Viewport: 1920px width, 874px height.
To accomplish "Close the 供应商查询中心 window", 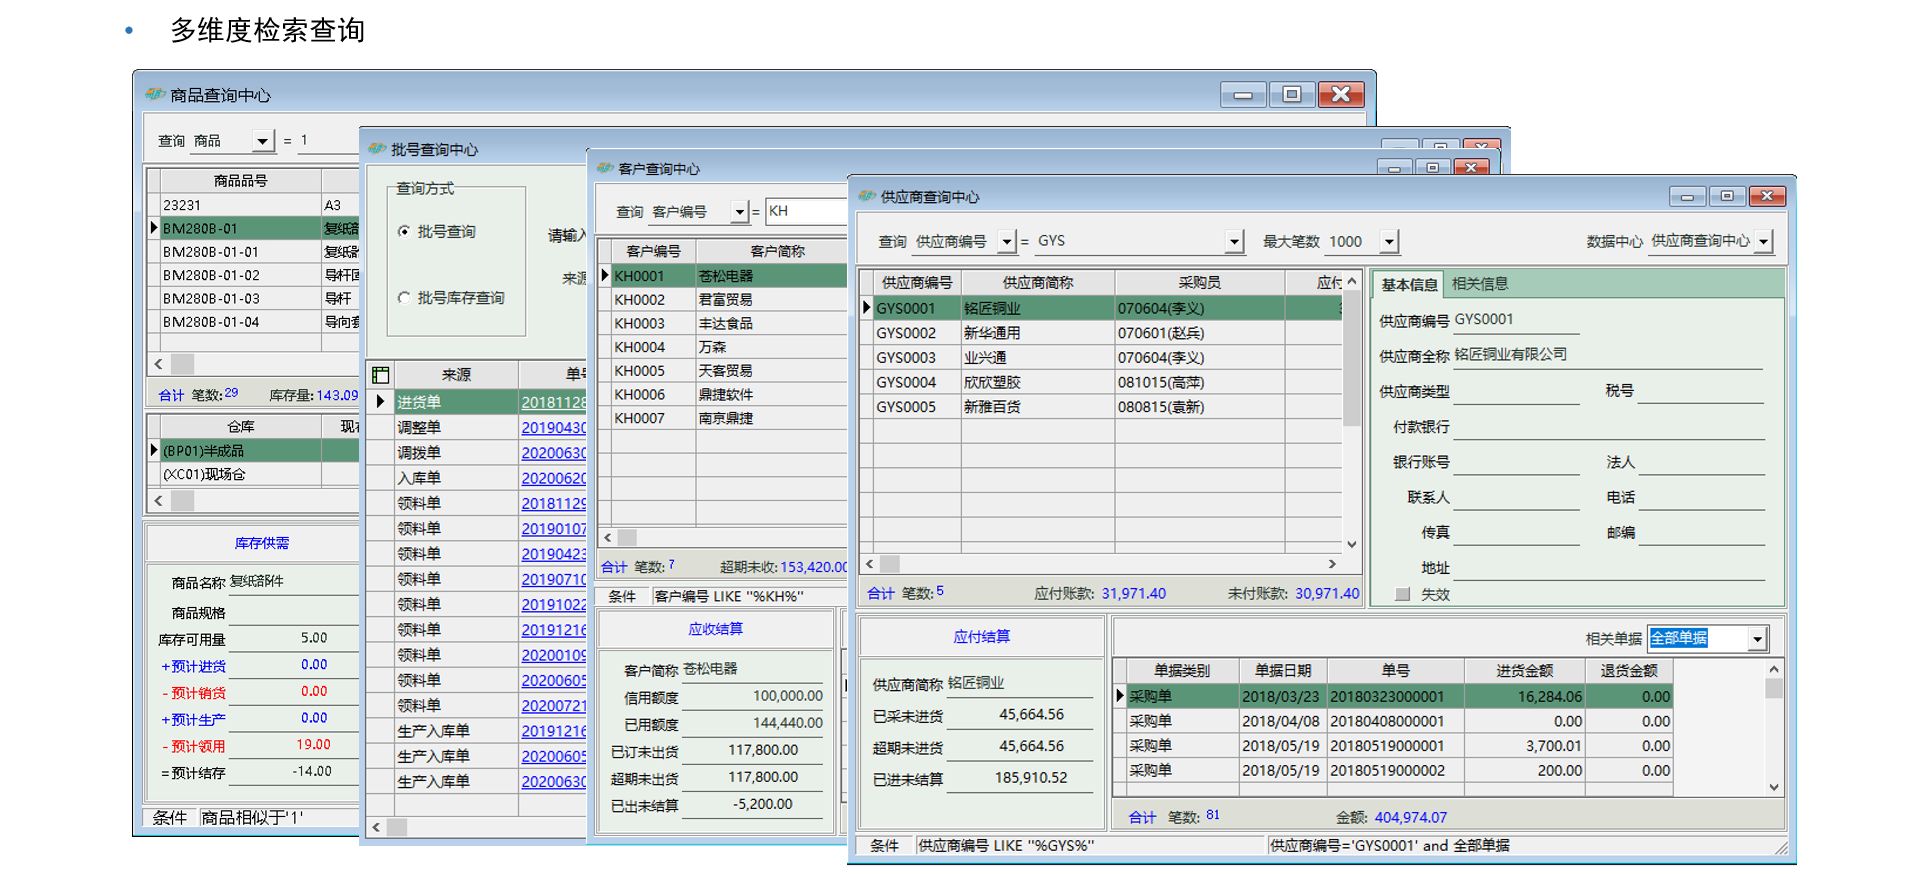I will pos(1766,196).
